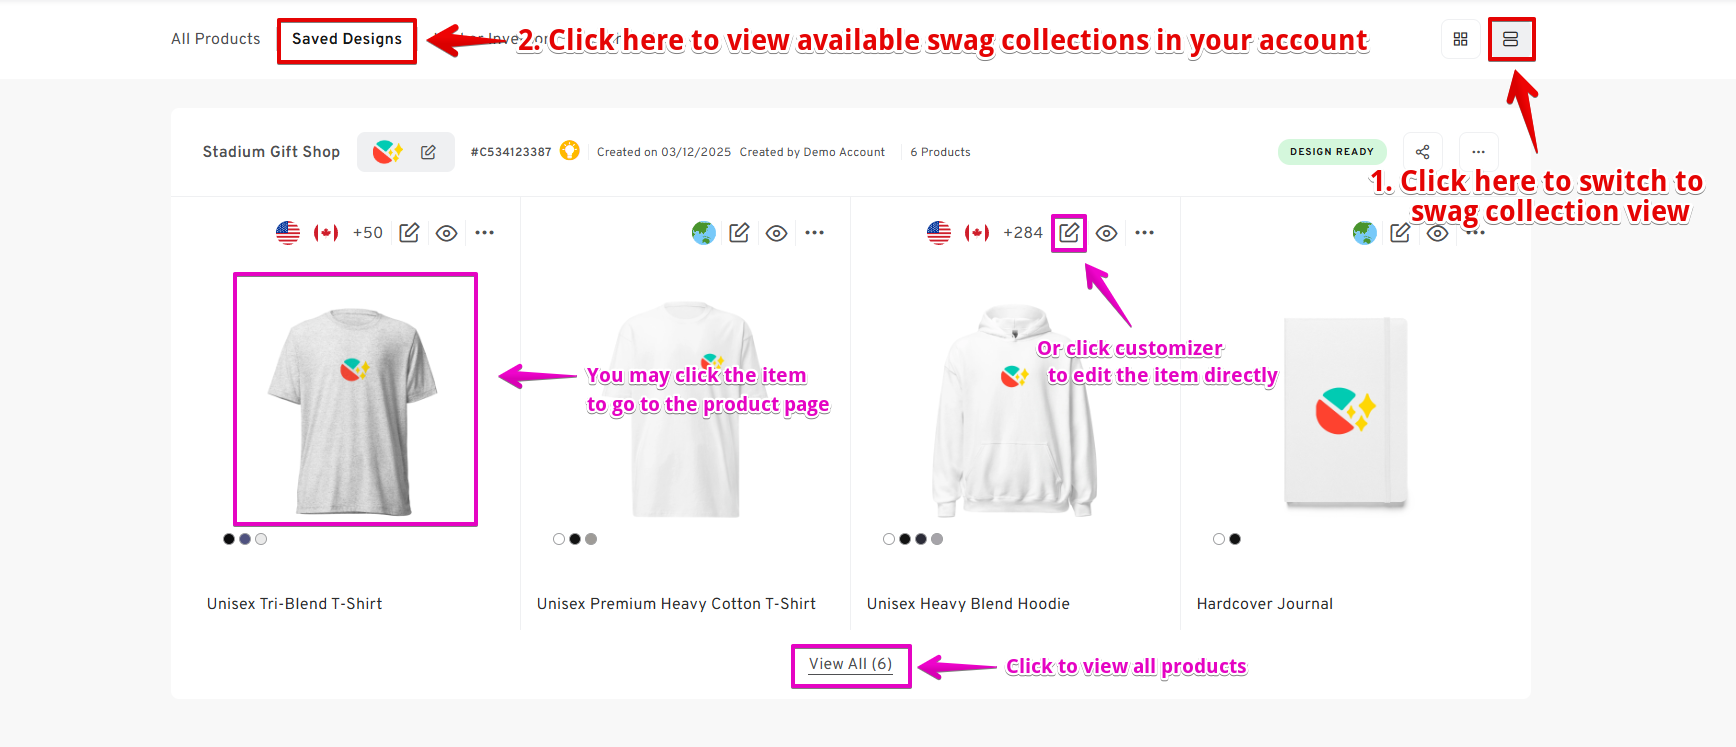
Task: Select the Saved Designs tab
Action: pos(346,39)
